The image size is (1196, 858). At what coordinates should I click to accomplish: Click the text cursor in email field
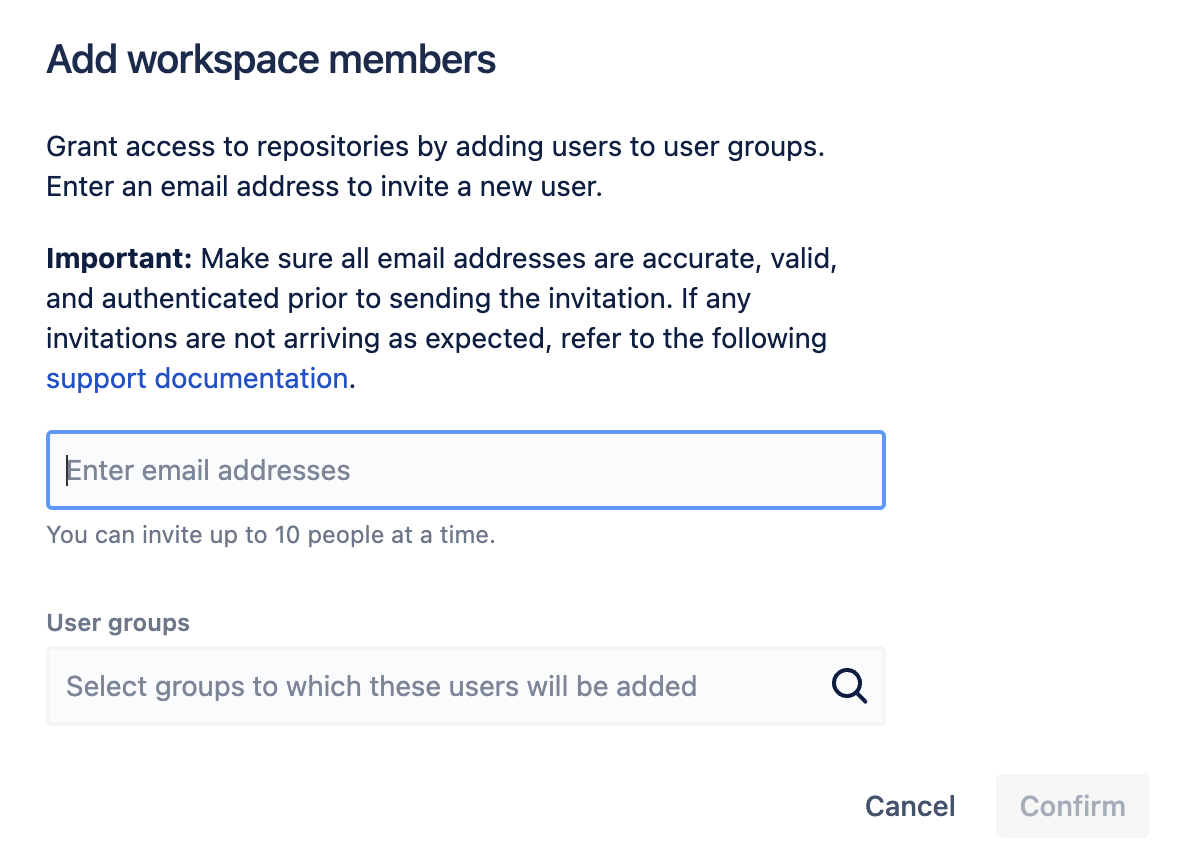point(68,470)
